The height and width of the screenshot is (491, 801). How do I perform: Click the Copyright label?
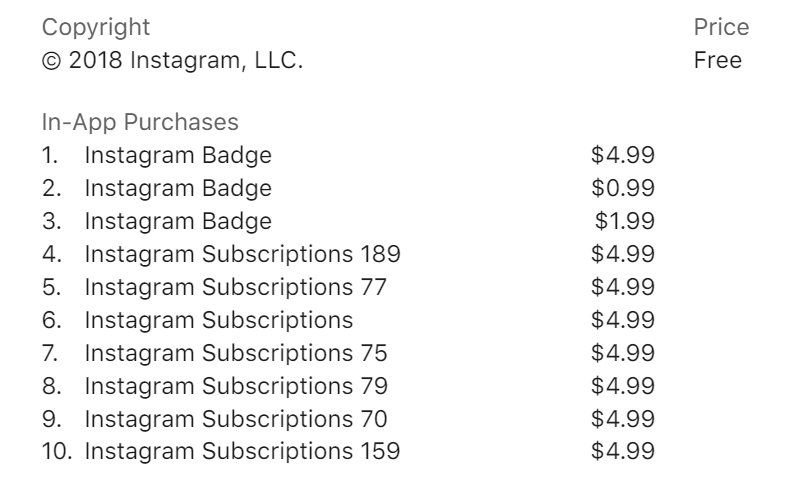tap(96, 27)
